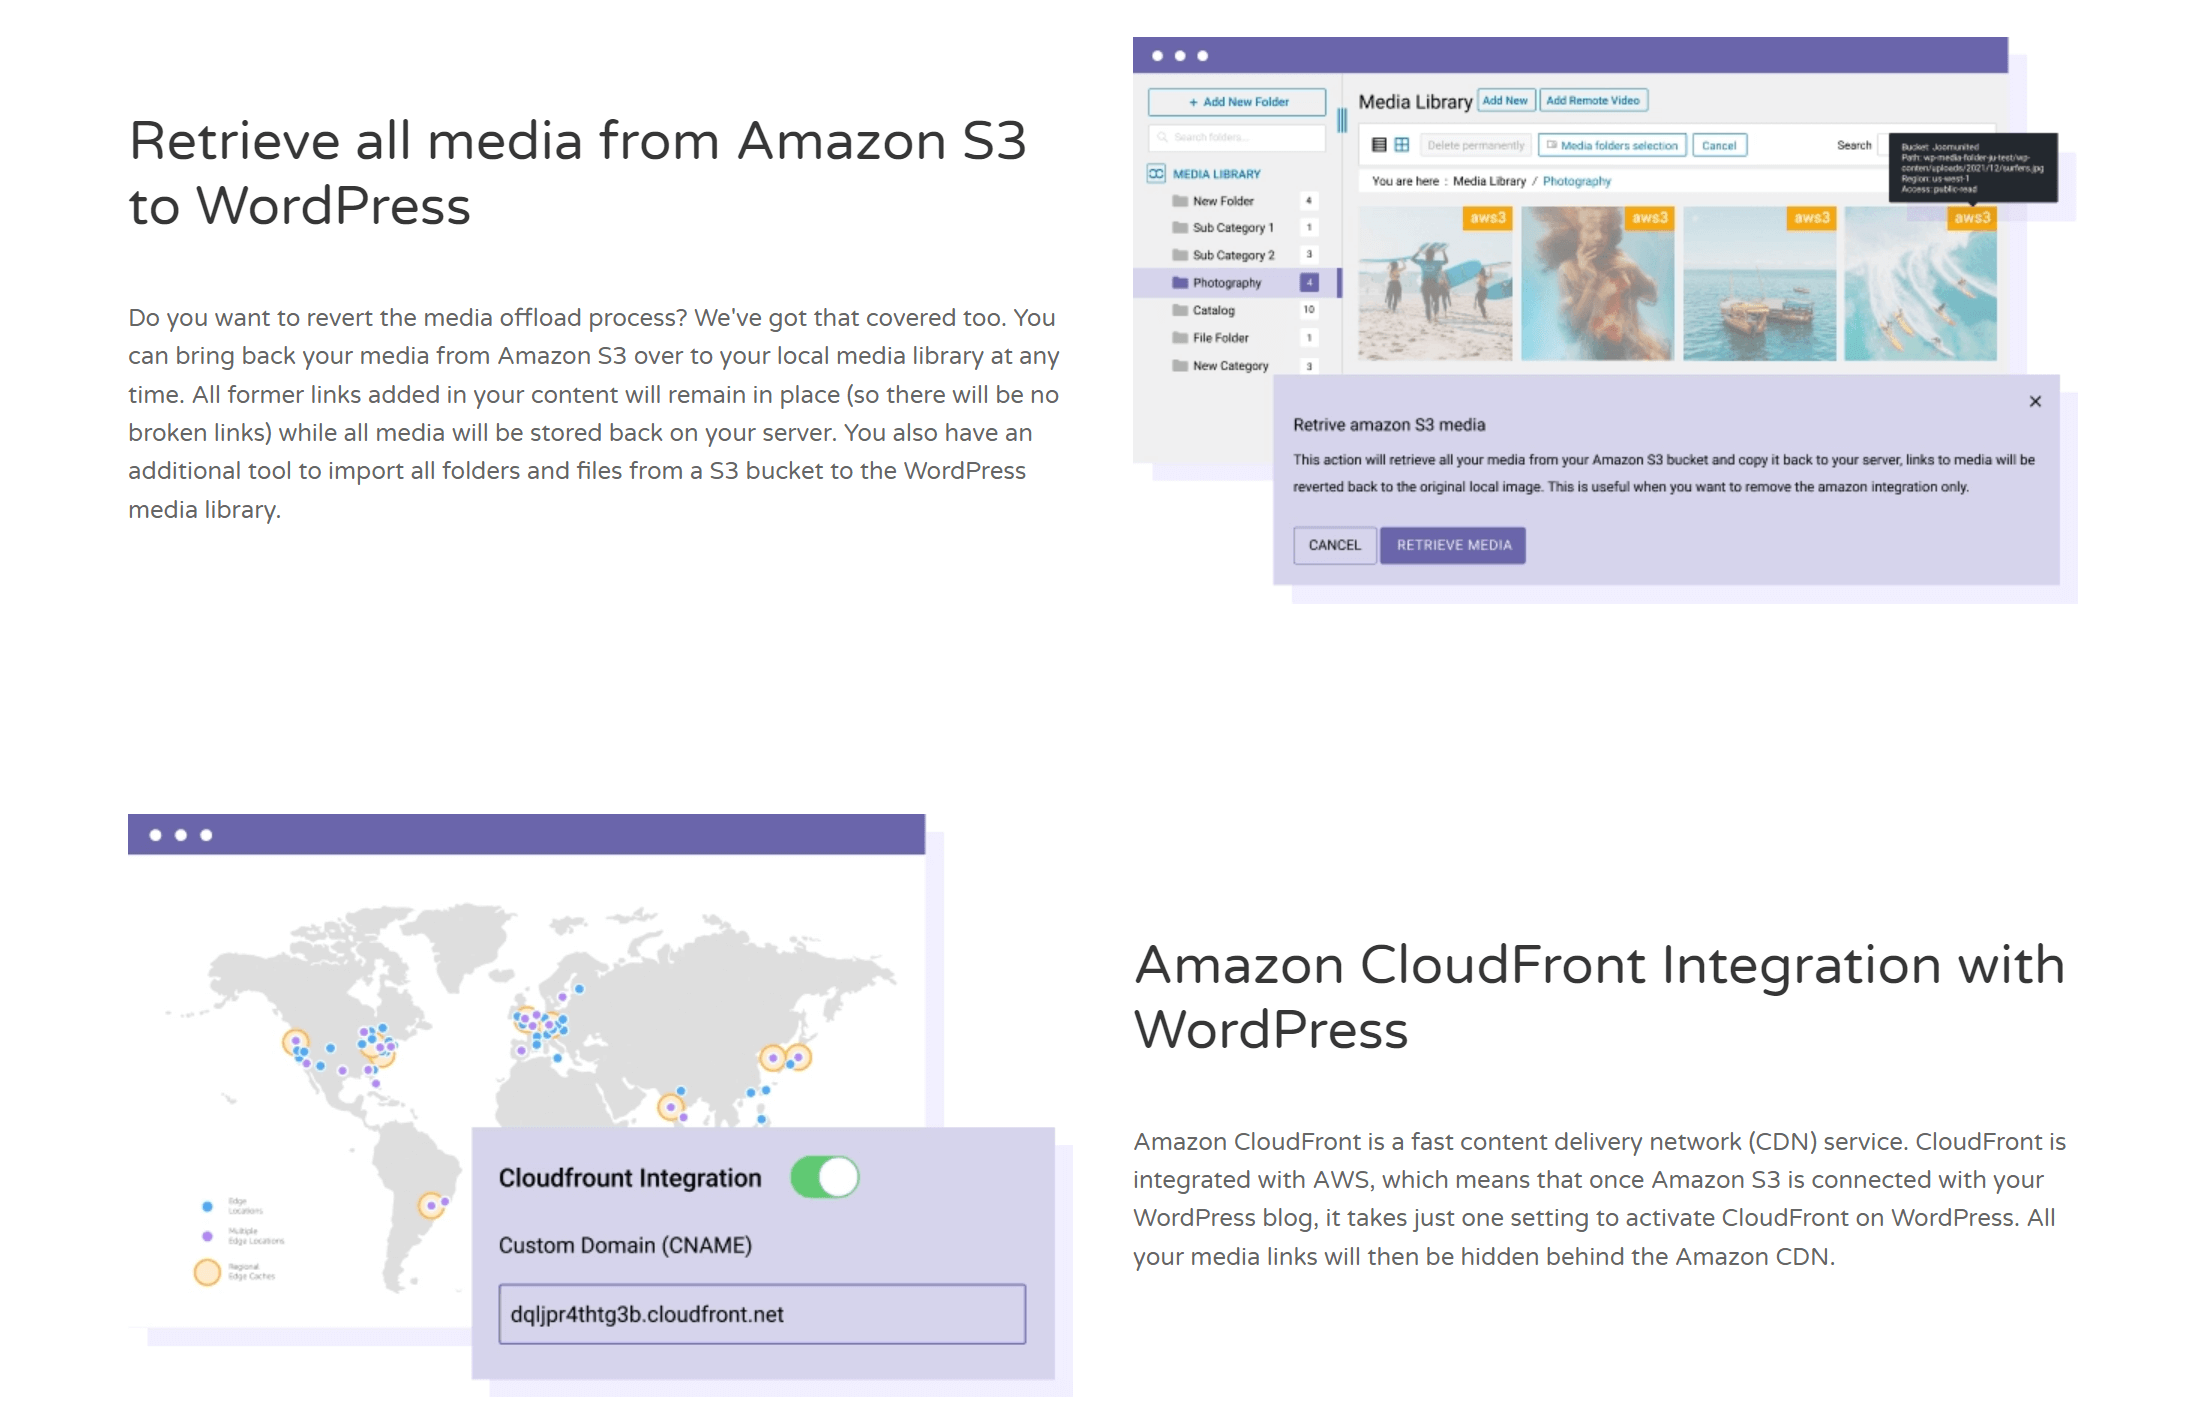2190x1413 pixels.
Task: Enable the AWS S3 media retrieval toggle
Action: tap(1449, 543)
